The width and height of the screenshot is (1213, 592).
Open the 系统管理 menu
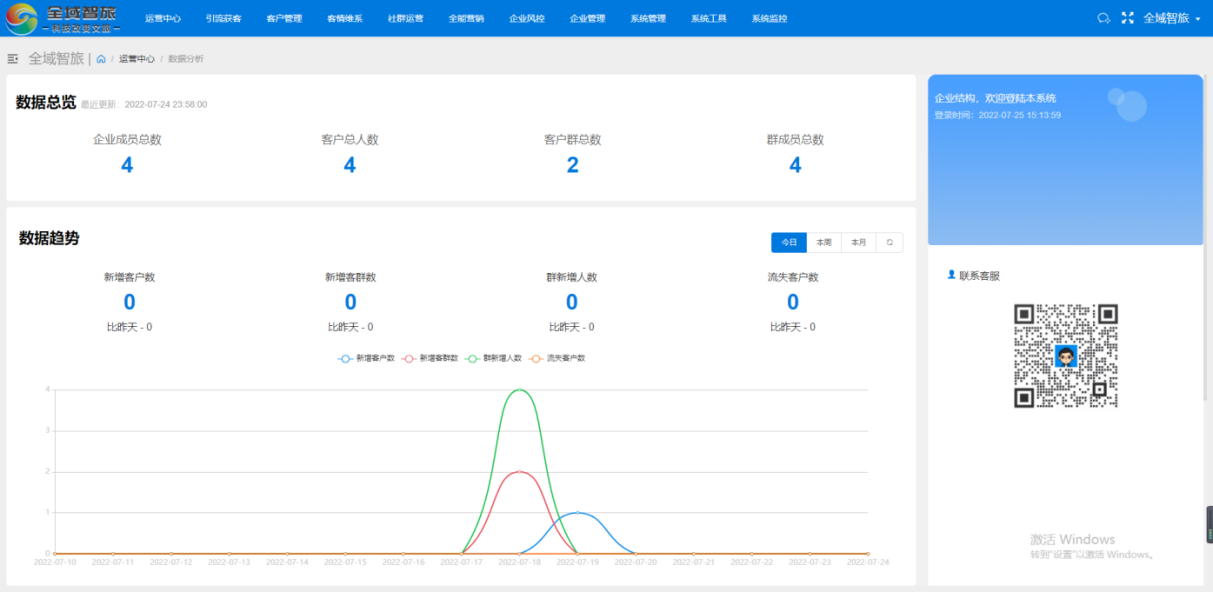[x=648, y=18]
